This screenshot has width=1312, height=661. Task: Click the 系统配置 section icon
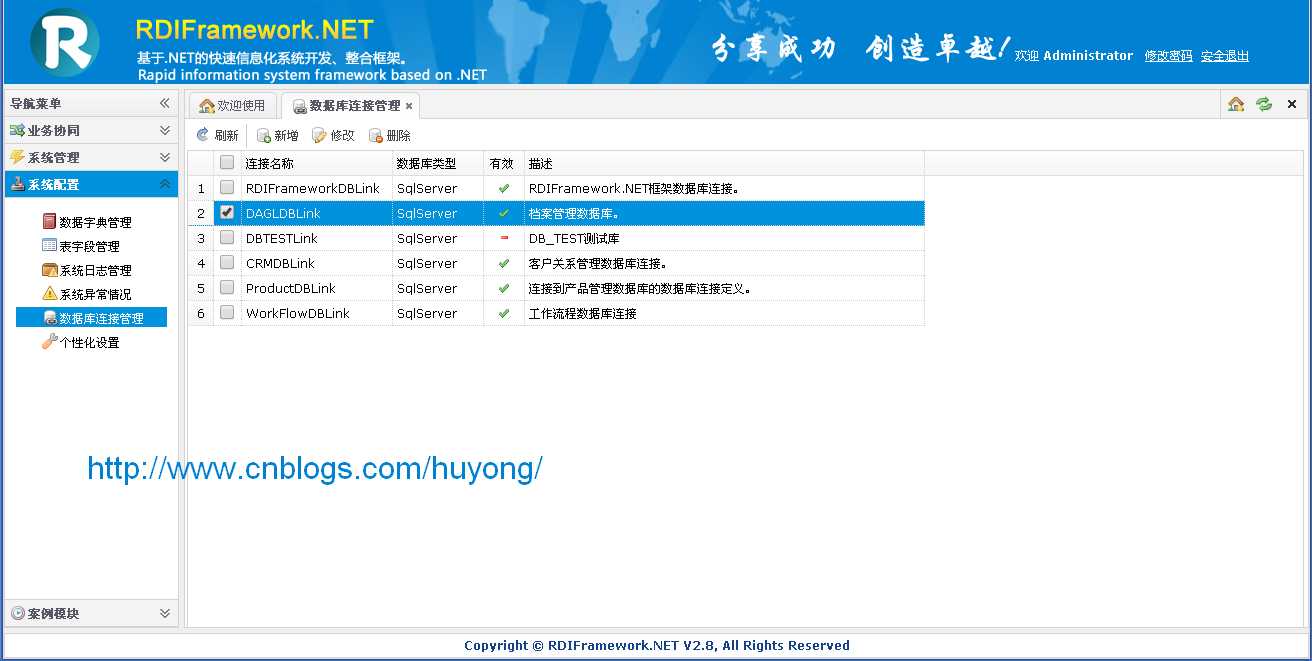[17, 184]
